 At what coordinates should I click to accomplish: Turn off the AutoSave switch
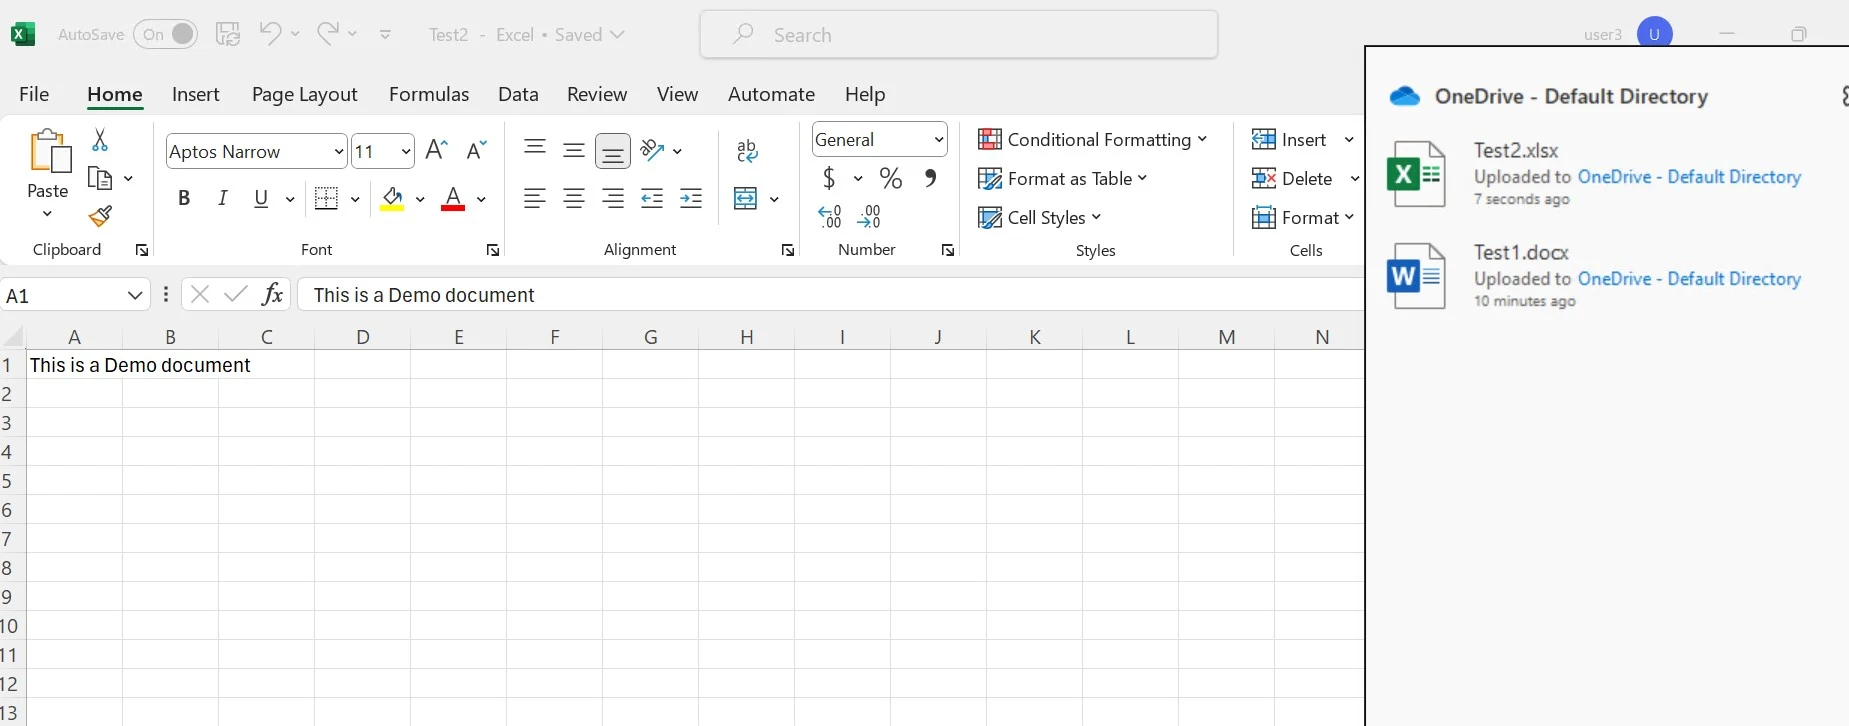(x=166, y=34)
